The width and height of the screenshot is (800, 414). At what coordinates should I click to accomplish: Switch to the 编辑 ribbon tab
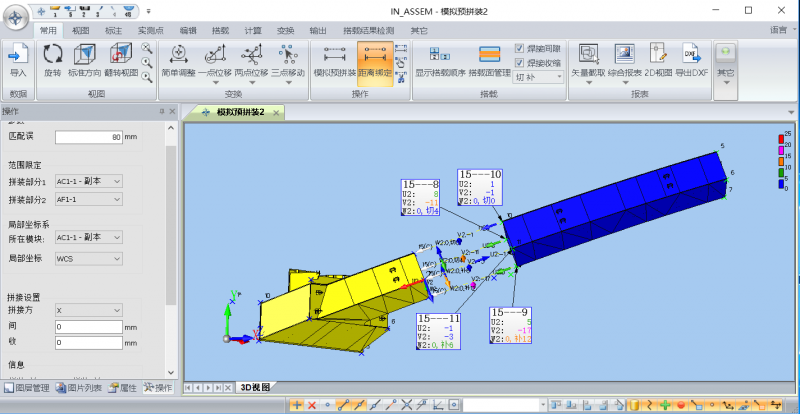point(188,31)
